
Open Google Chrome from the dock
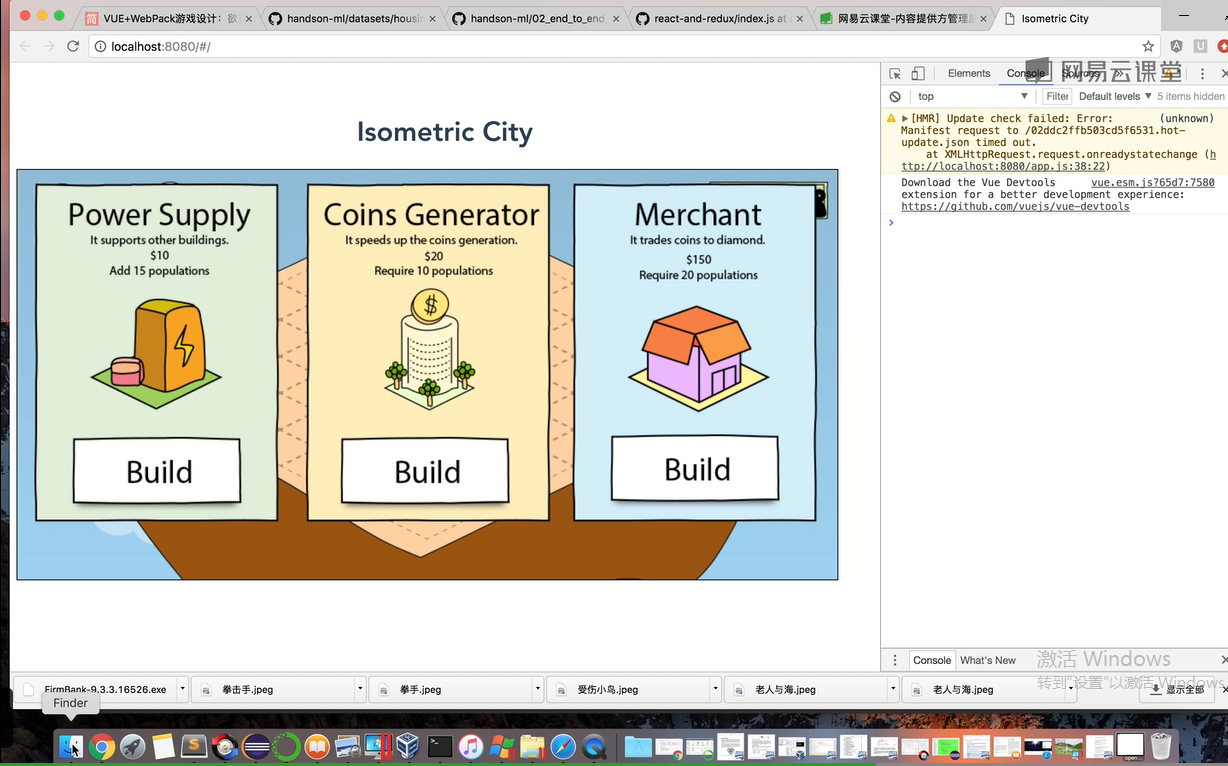pos(101,746)
